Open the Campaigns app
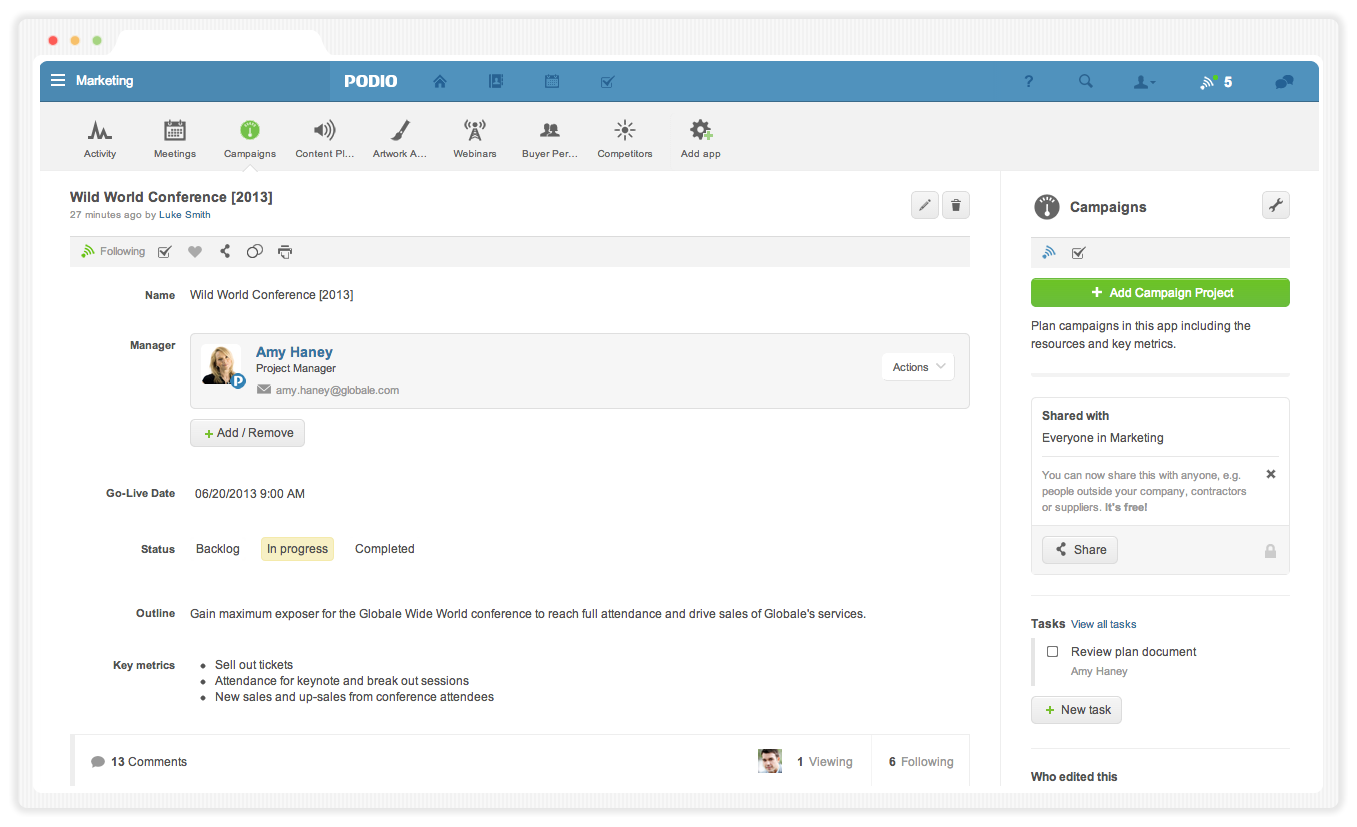 click(x=250, y=139)
